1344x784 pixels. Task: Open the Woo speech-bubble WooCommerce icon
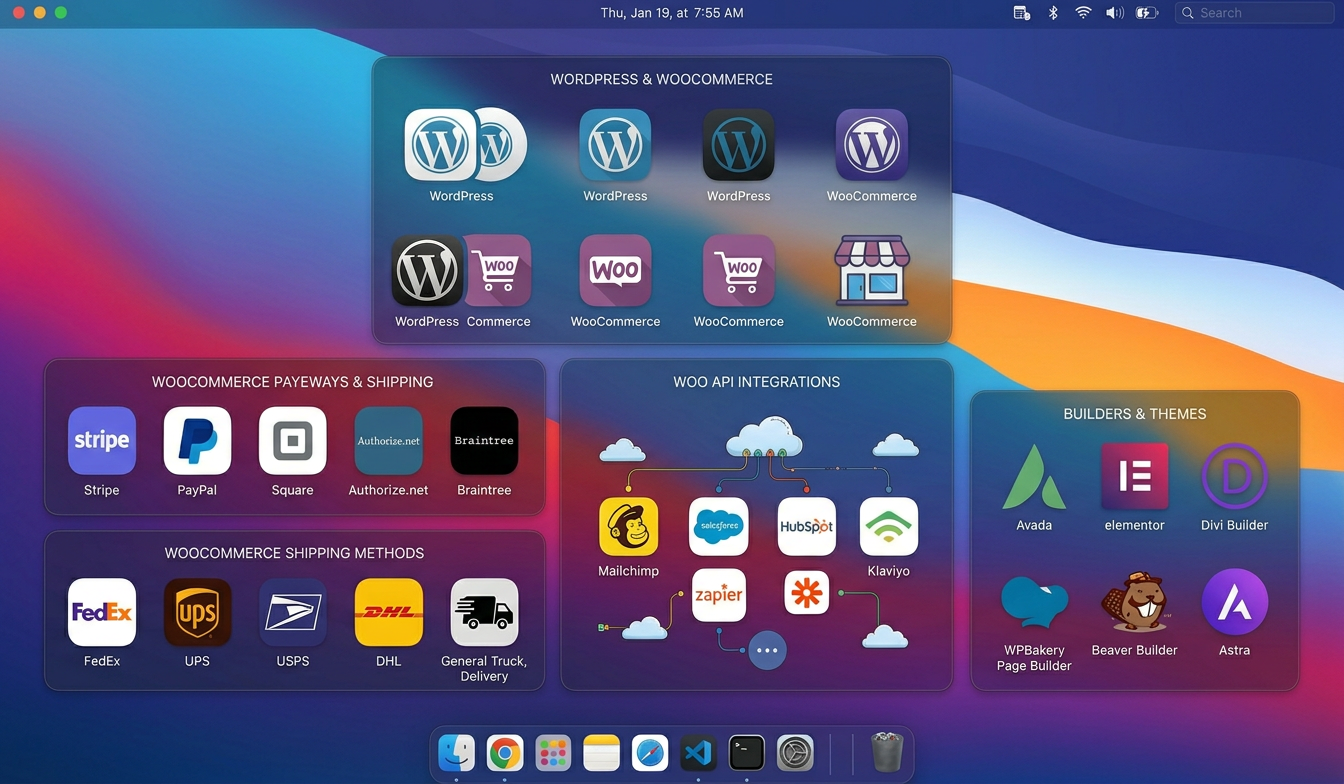[615, 270]
